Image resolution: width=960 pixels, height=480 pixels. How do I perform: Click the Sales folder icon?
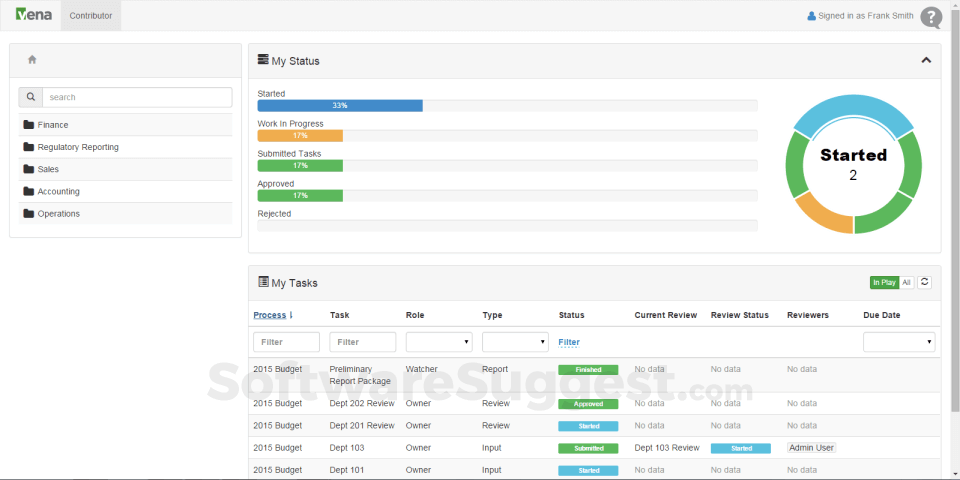28,169
